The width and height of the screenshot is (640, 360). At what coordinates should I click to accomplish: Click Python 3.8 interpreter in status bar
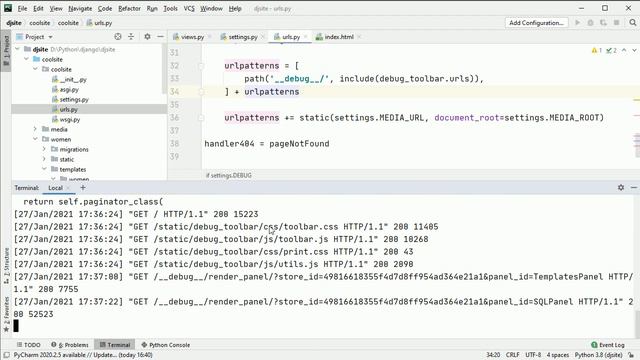point(599,355)
